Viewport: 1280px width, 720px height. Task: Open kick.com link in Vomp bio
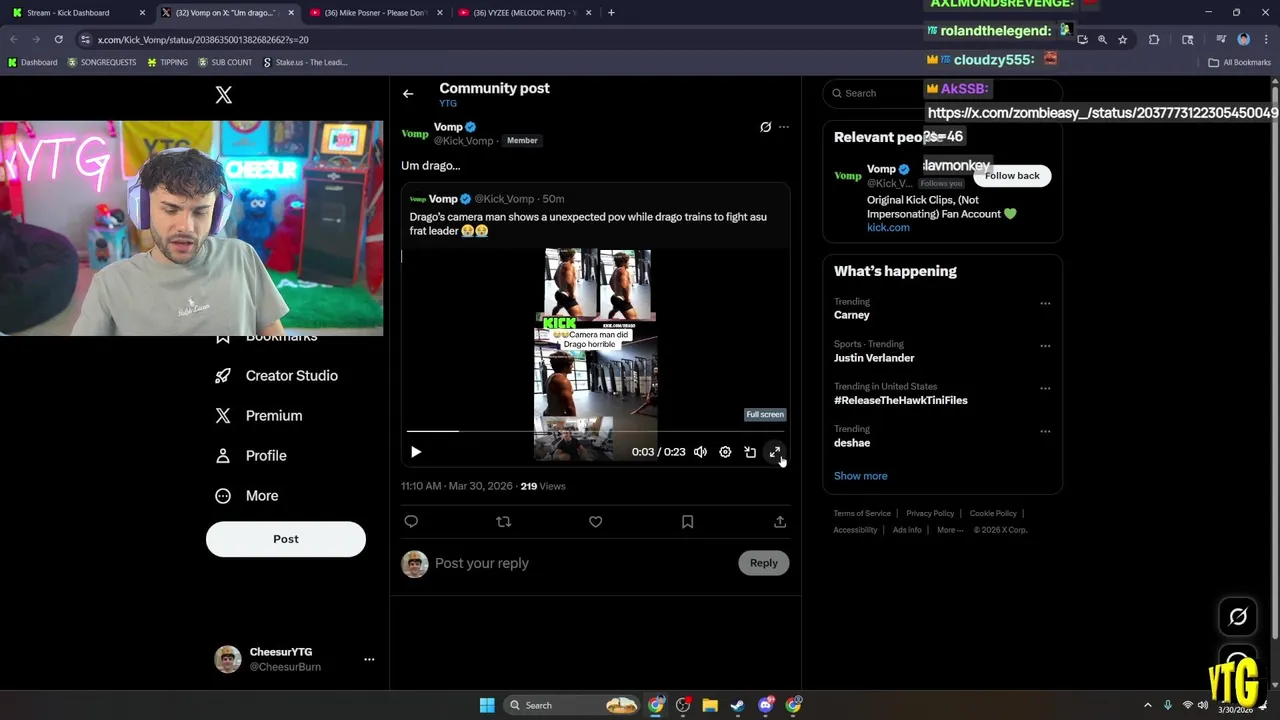888,228
